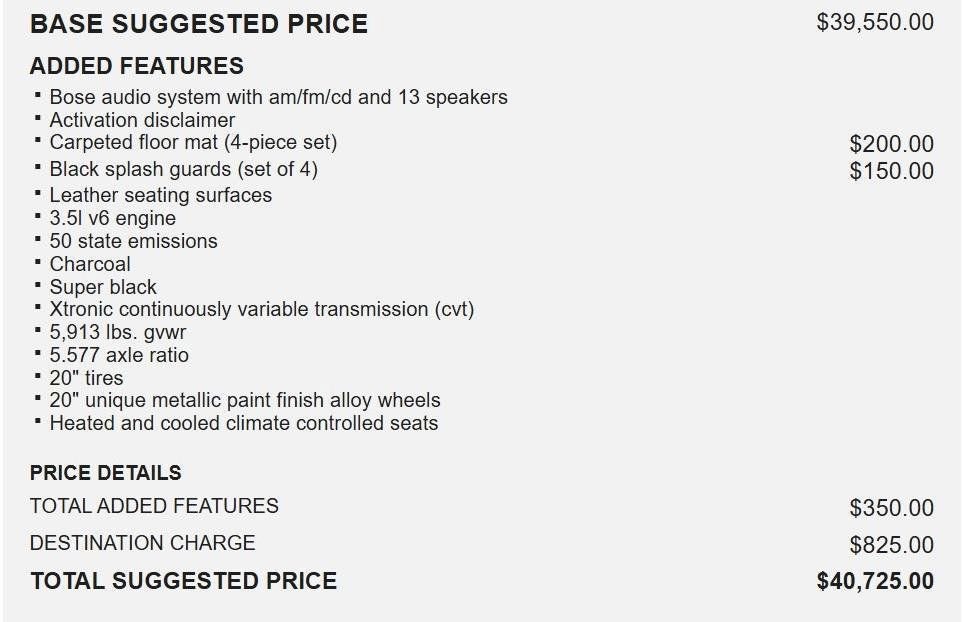The width and height of the screenshot is (964, 622).
Task: Click the 50 state emissions item
Action: click(x=133, y=241)
